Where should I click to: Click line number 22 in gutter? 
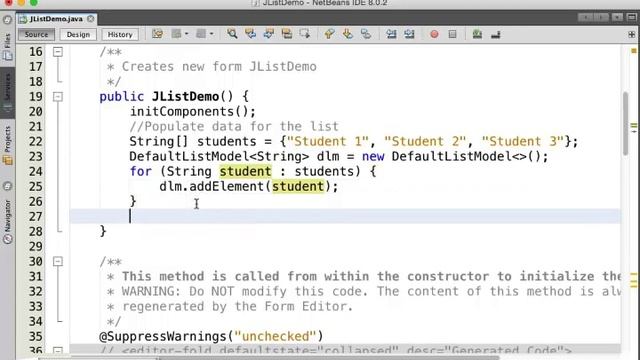36,142
